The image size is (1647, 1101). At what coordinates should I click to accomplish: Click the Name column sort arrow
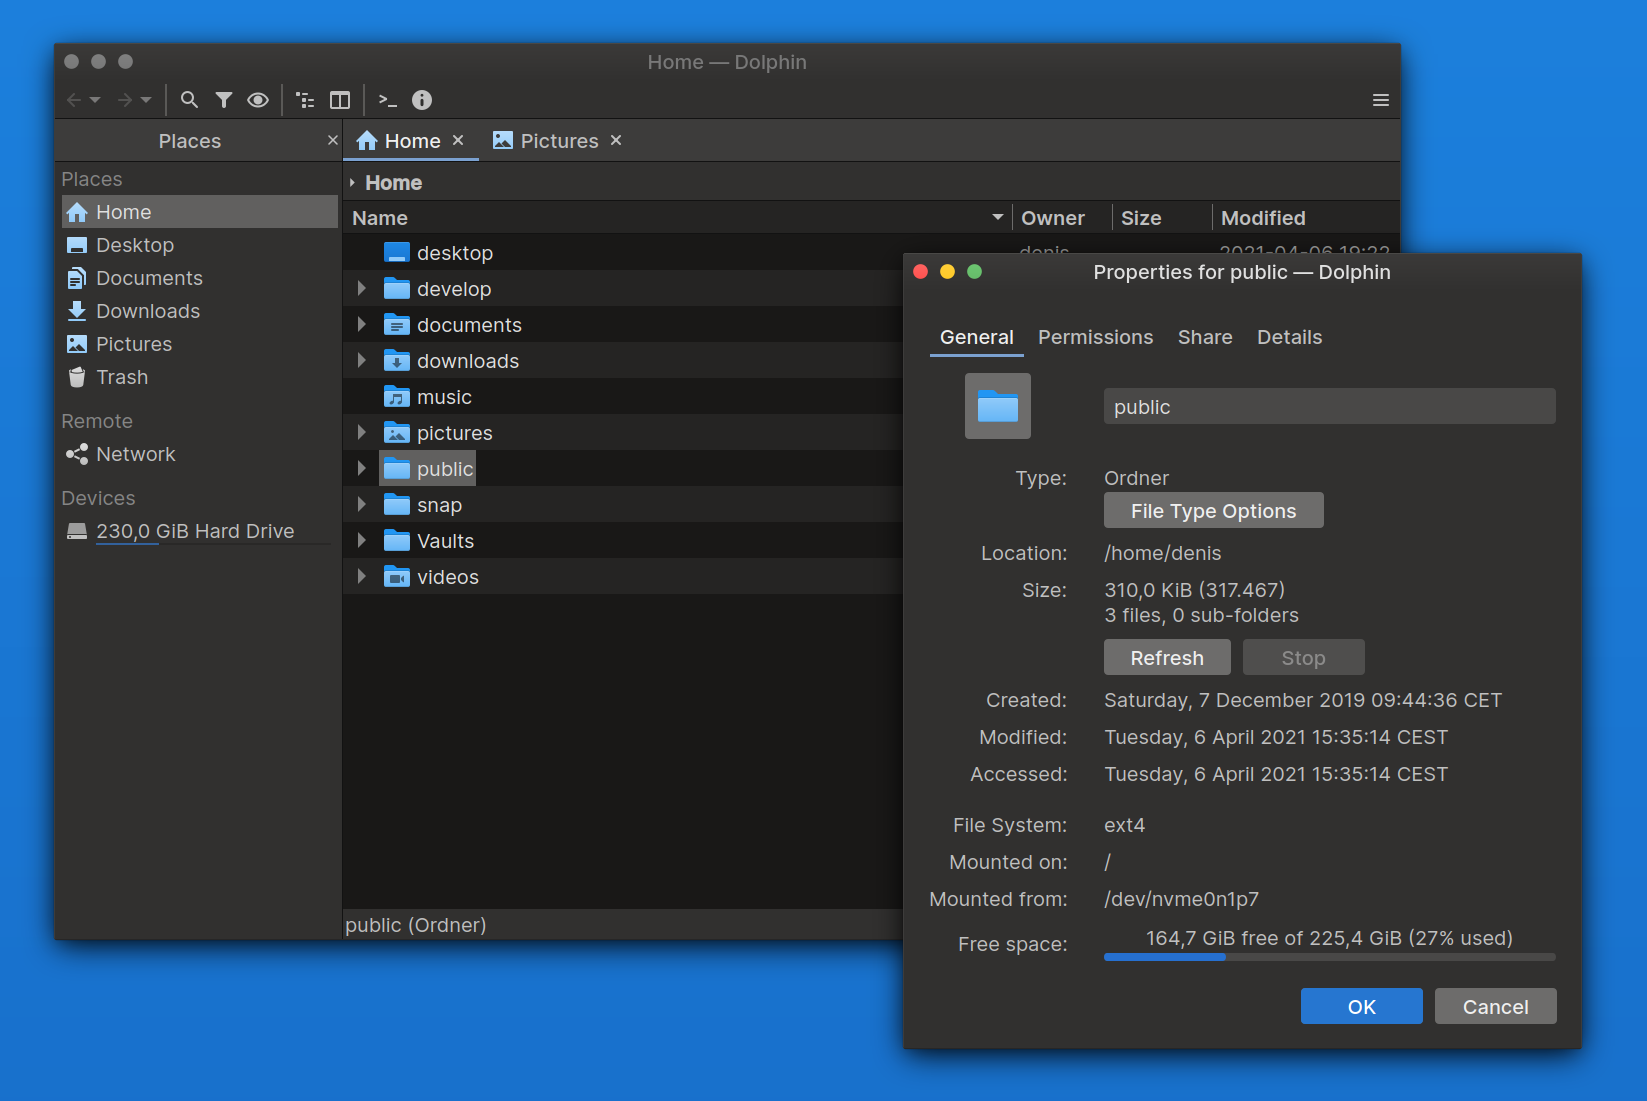tap(997, 217)
